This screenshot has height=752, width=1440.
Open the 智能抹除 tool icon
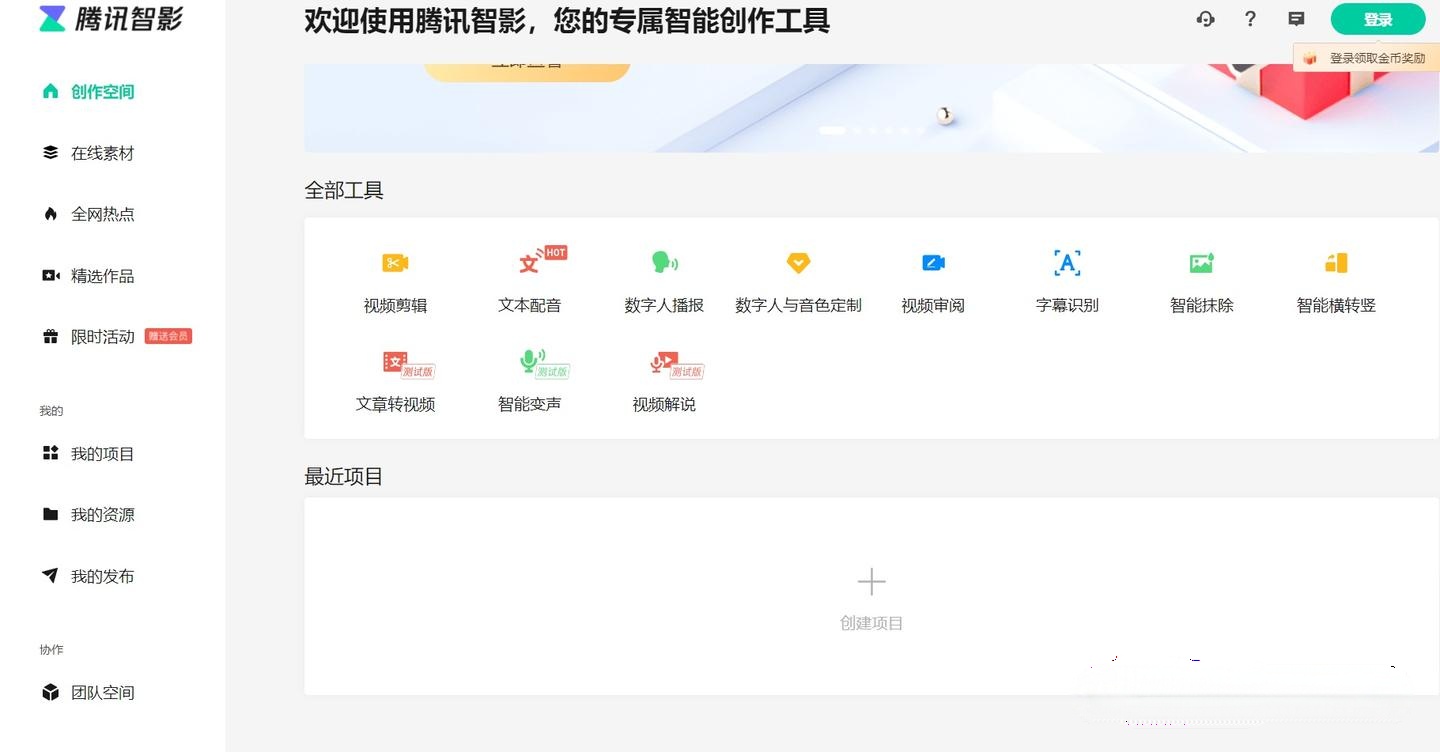point(1201,263)
